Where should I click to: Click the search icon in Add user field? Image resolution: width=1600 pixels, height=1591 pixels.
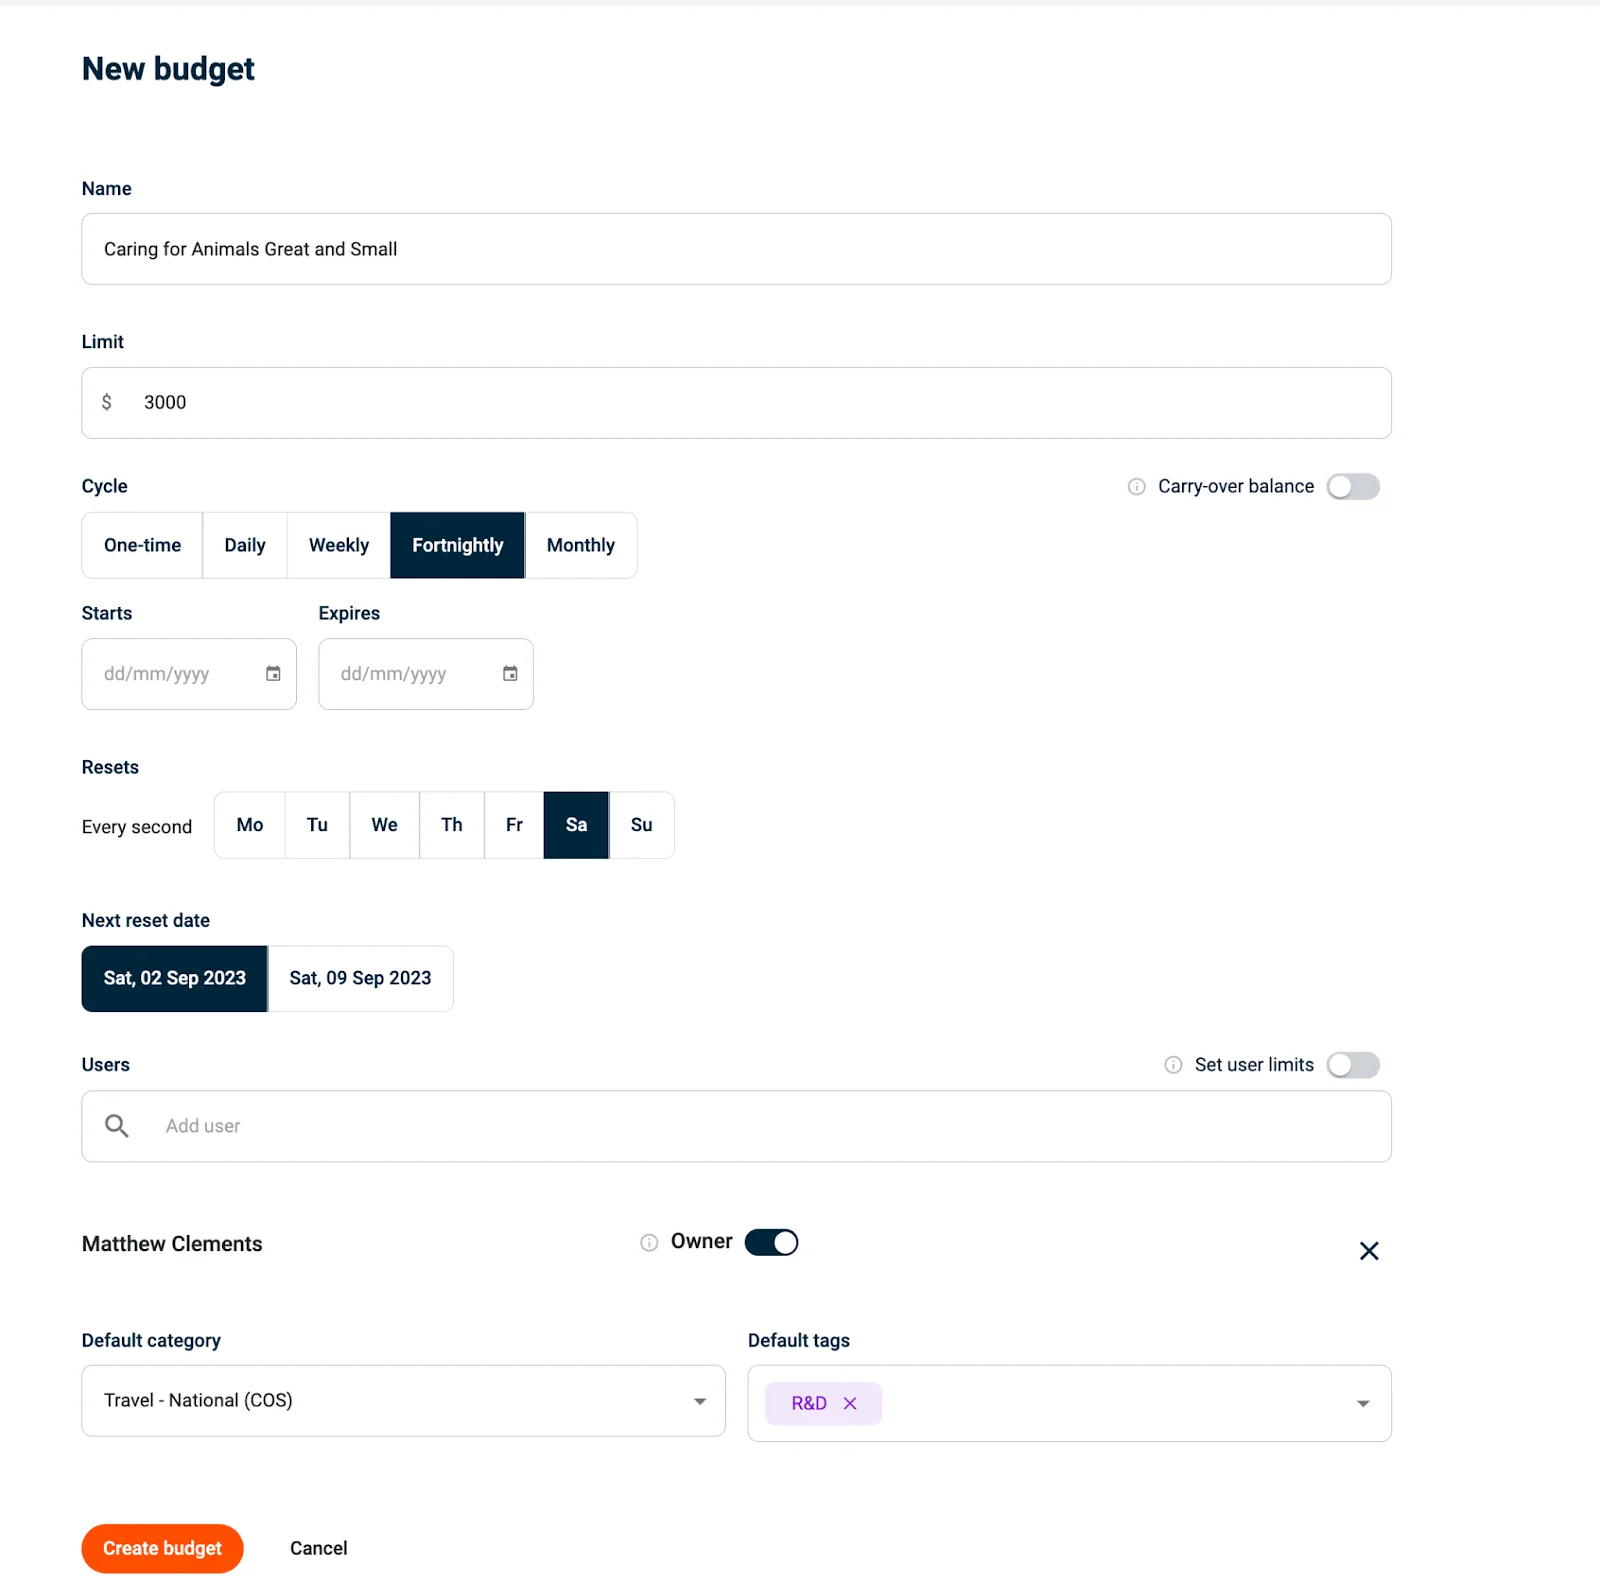116,1126
